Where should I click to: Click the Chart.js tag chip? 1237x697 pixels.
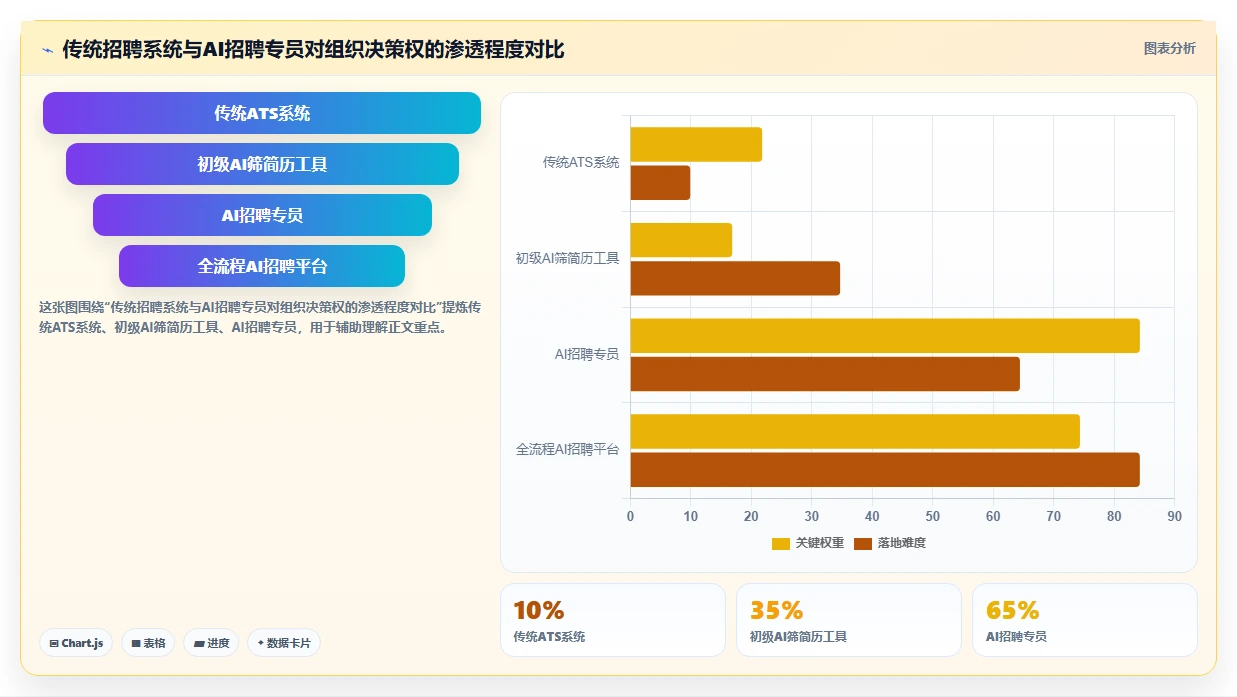pyautogui.click(x=76, y=643)
